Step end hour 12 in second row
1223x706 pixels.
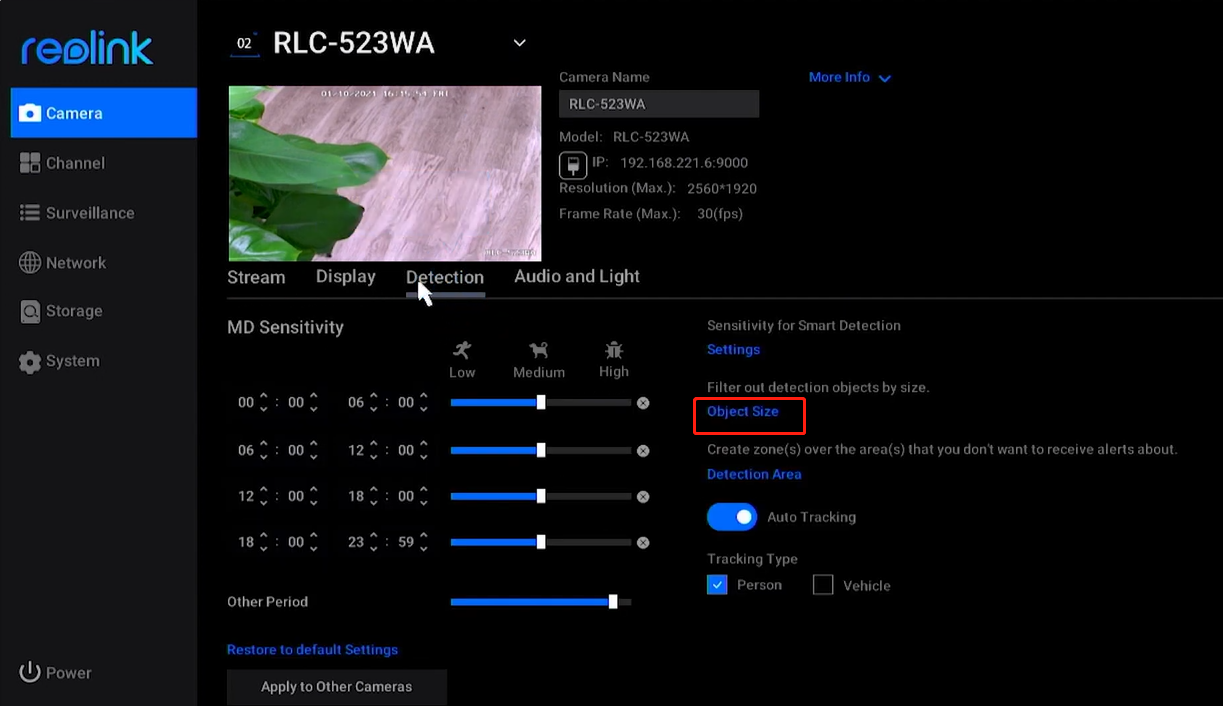(374, 451)
